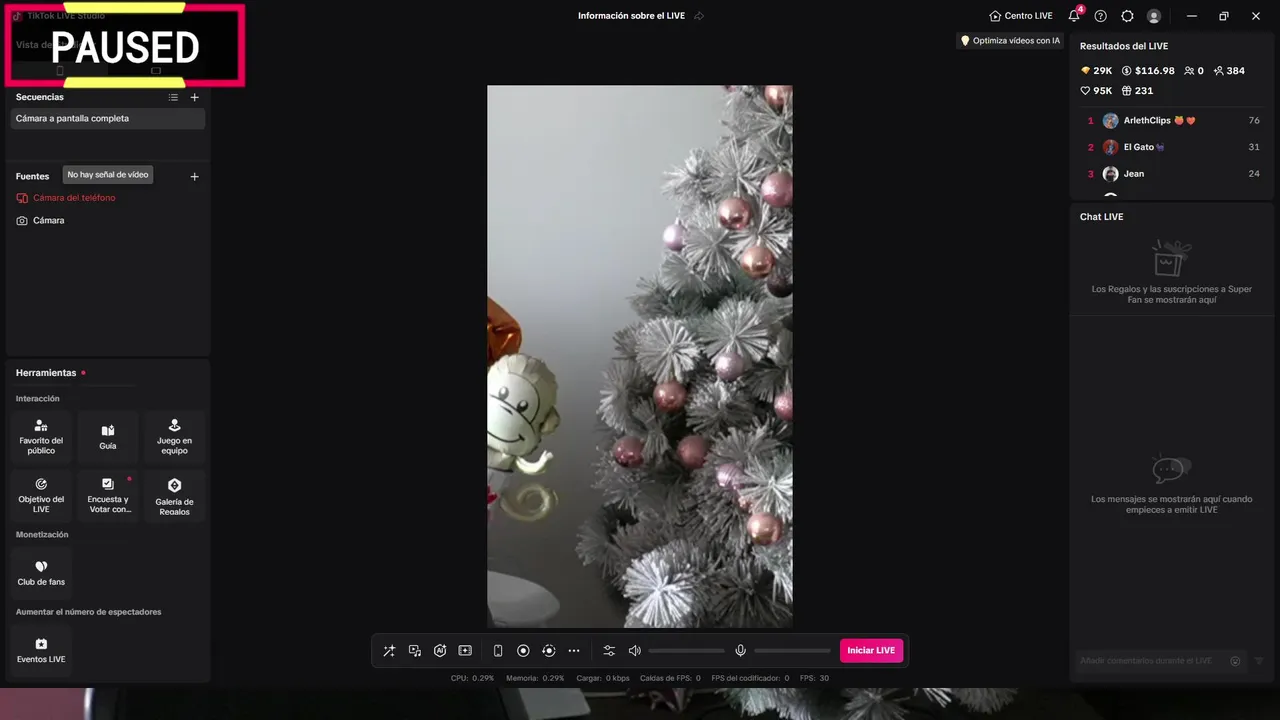Click the share arrow next to Información sobre el LIVE
Image resolution: width=1280 pixels, height=720 pixels.
(x=699, y=16)
